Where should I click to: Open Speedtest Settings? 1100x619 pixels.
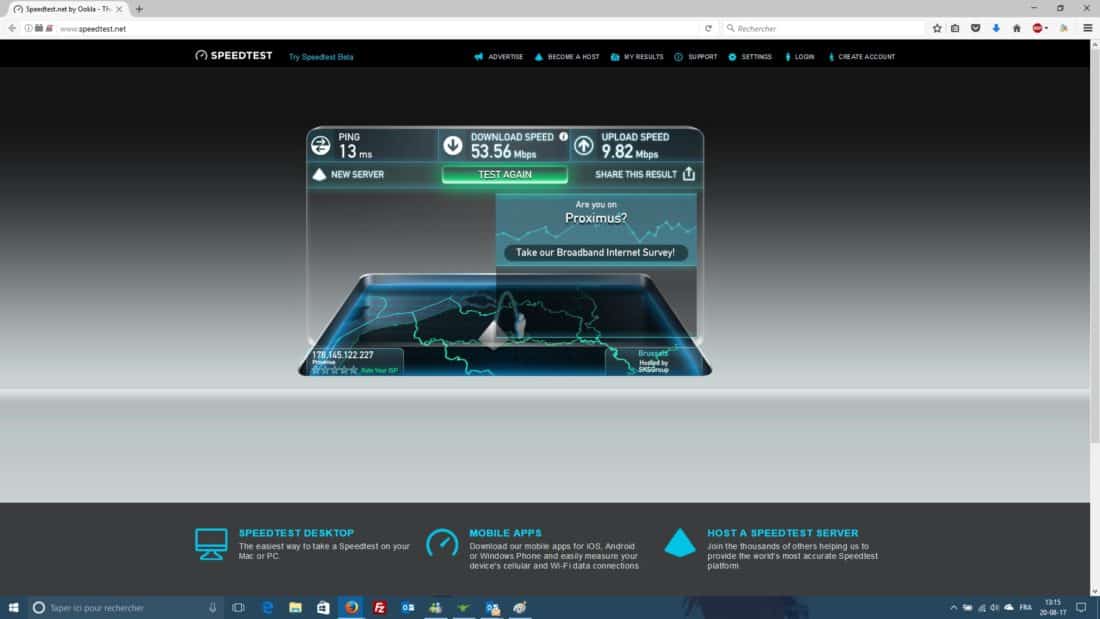750,57
